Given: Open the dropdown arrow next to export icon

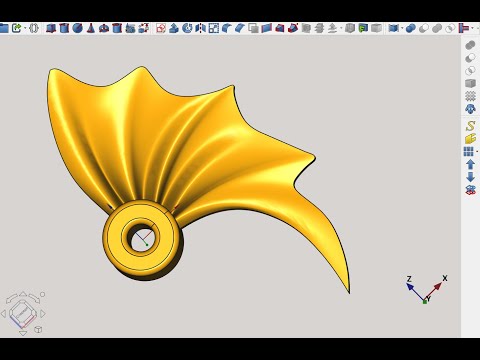Looking at the screenshot, I should (x=25, y=29).
